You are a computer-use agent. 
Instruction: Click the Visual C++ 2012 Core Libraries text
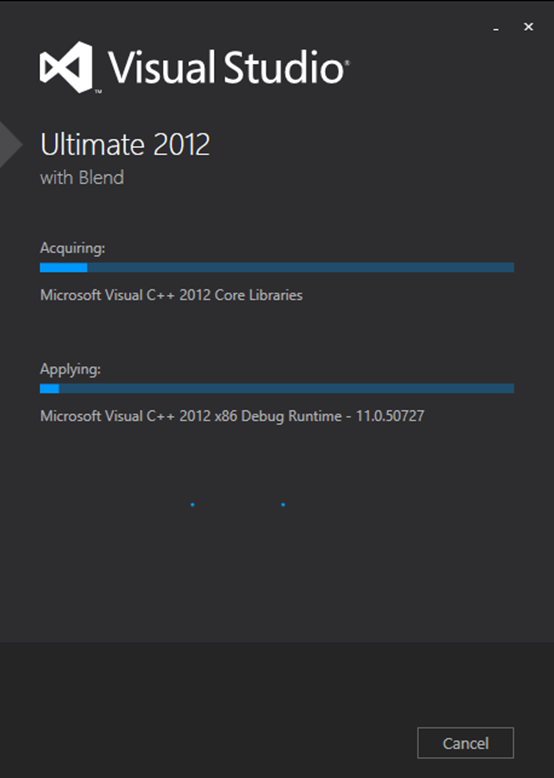[x=171, y=295]
